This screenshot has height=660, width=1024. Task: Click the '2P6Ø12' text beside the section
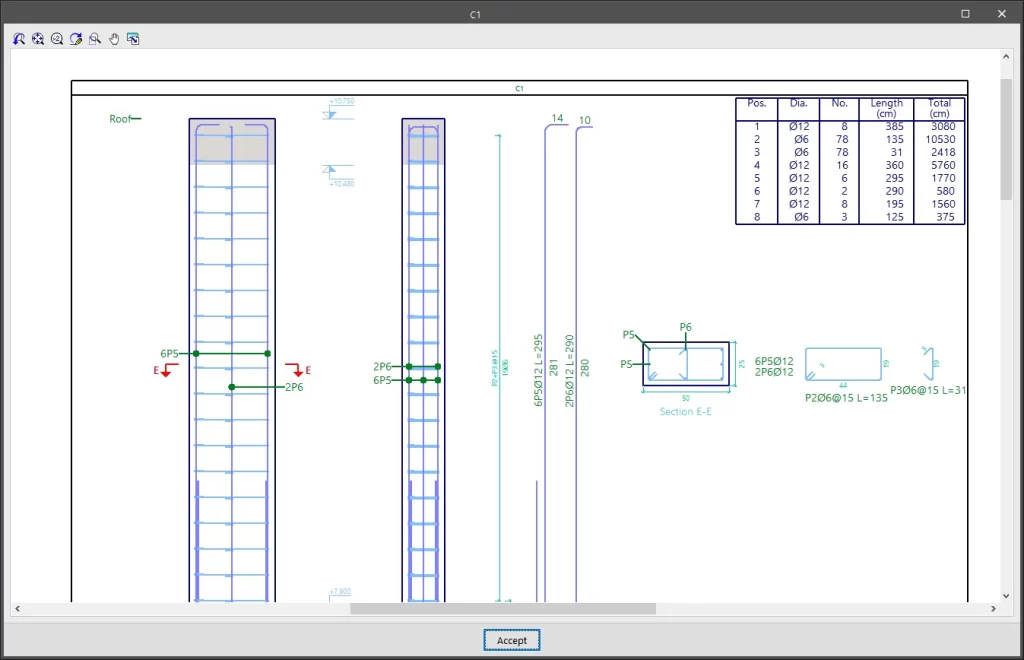[774, 372]
